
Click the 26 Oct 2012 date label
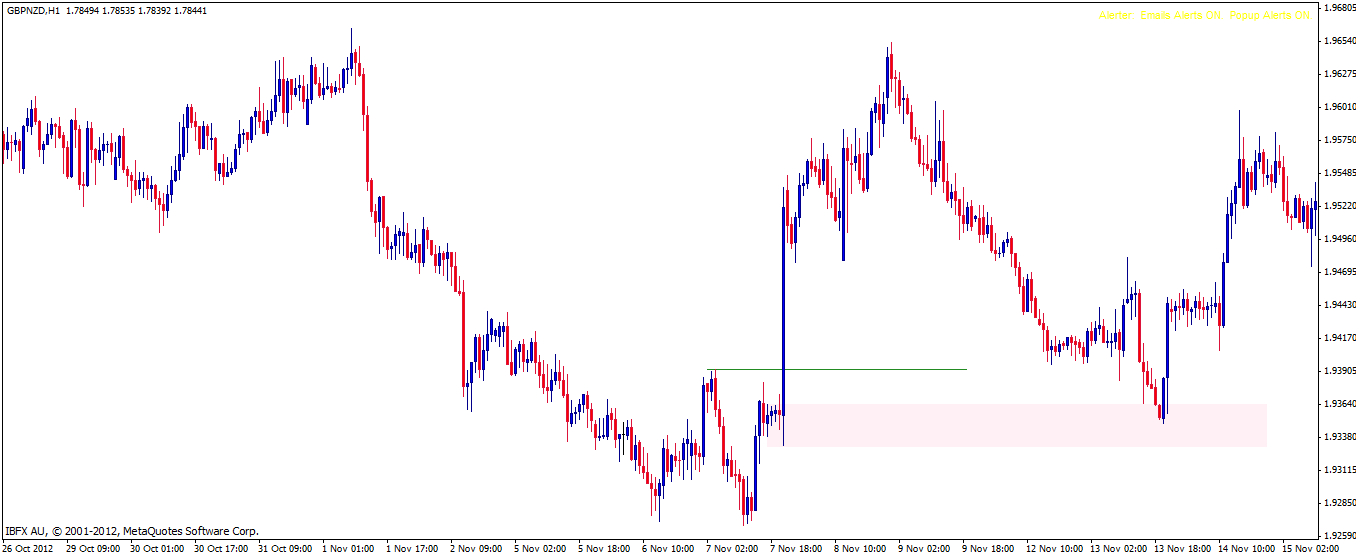click(x=30, y=548)
